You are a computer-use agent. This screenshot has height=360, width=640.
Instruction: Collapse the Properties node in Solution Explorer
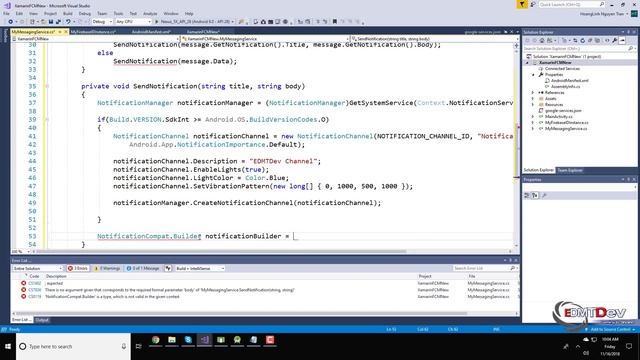click(x=533, y=75)
